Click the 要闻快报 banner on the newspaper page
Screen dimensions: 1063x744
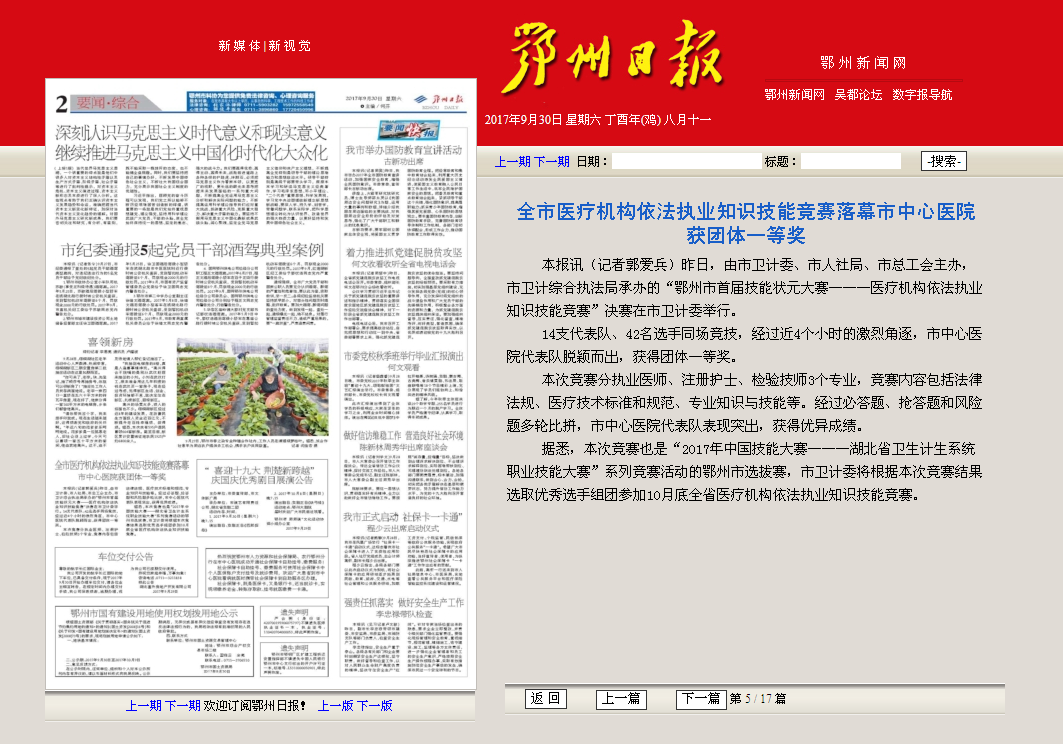(x=409, y=129)
